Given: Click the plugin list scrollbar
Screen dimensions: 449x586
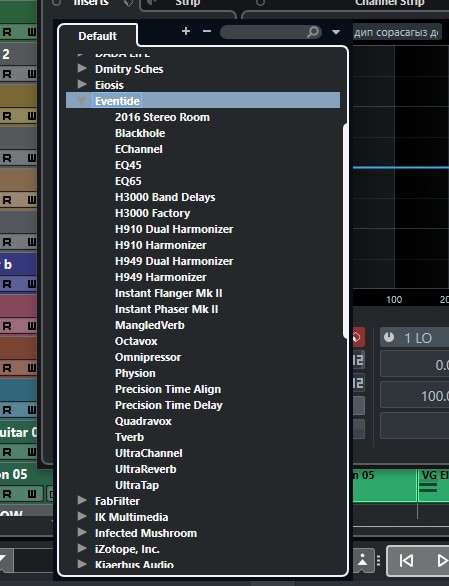Looking at the screenshot, I should click(x=345, y=231).
